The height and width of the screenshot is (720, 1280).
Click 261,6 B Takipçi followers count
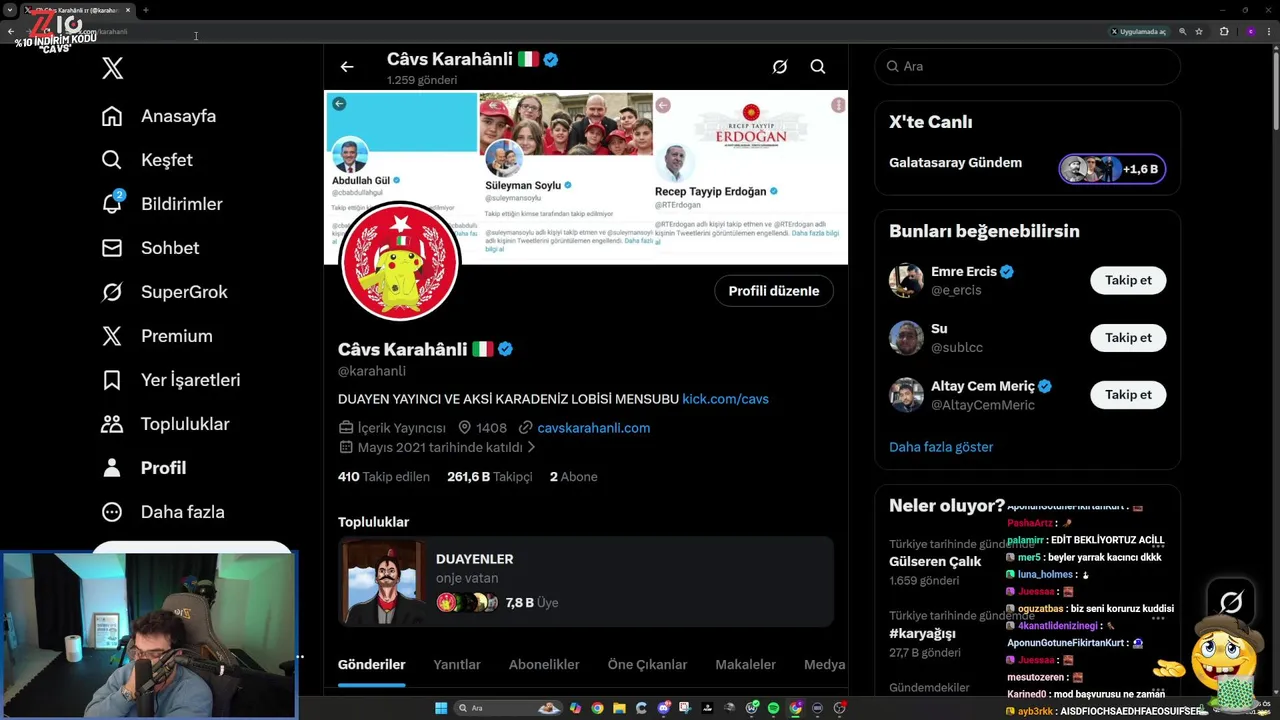490,477
